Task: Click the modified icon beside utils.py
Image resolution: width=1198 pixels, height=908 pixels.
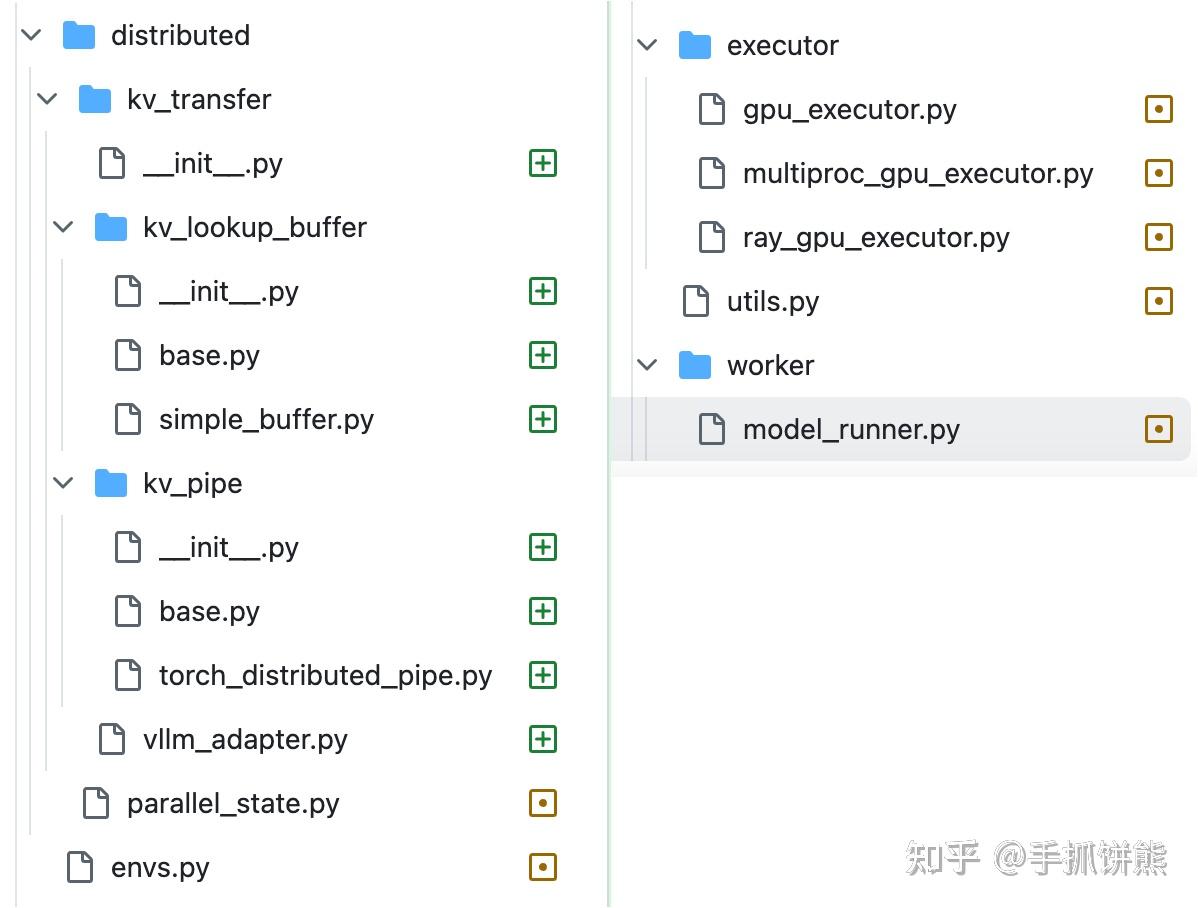Action: point(1158,301)
